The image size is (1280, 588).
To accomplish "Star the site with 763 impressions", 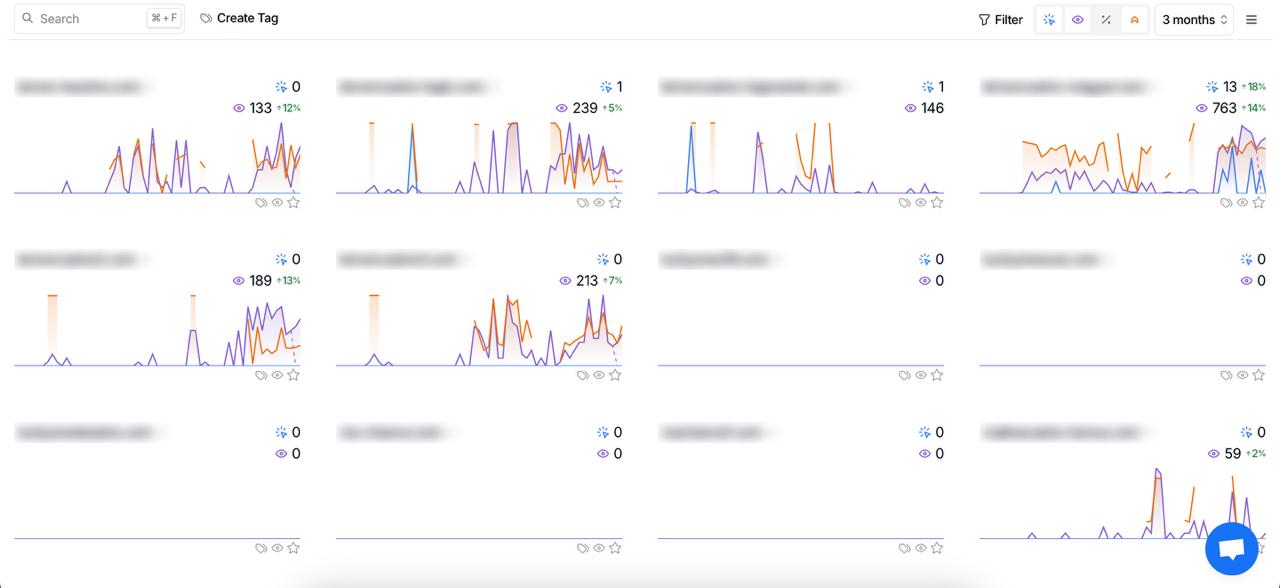I will pyautogui.click(x=1259, y=203).
